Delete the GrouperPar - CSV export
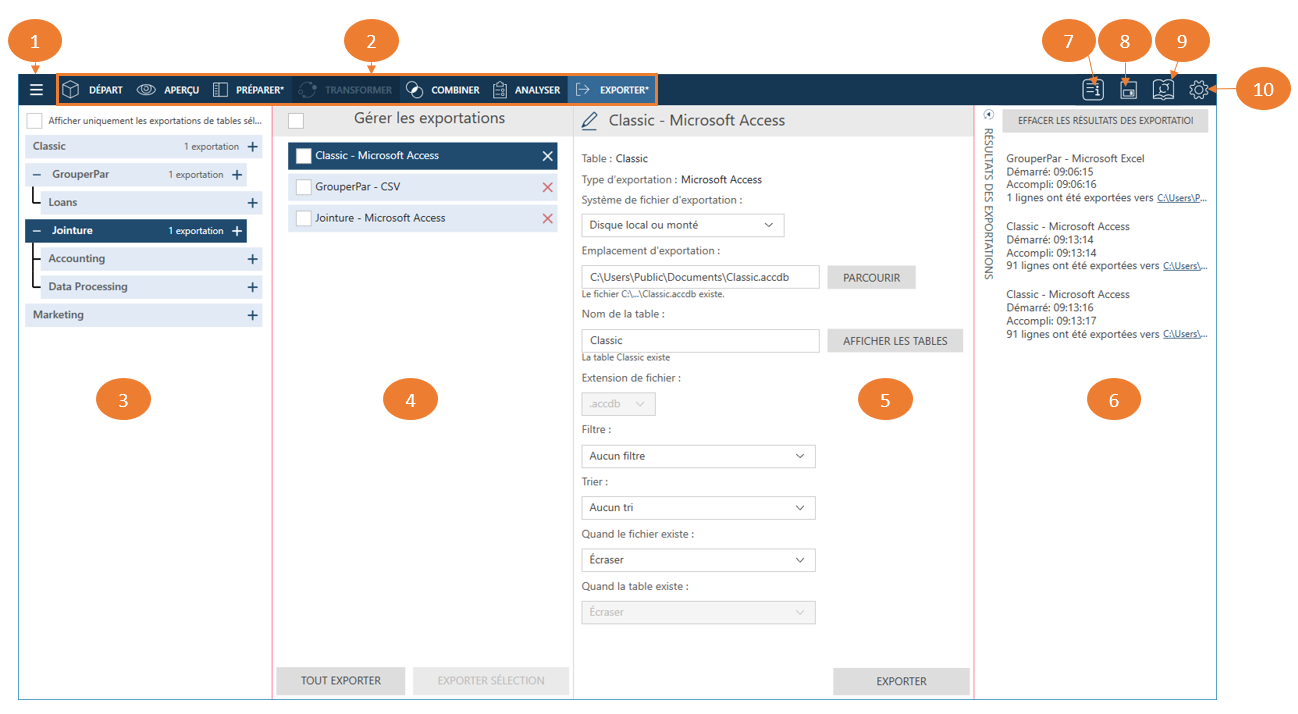 coord(547,187)
